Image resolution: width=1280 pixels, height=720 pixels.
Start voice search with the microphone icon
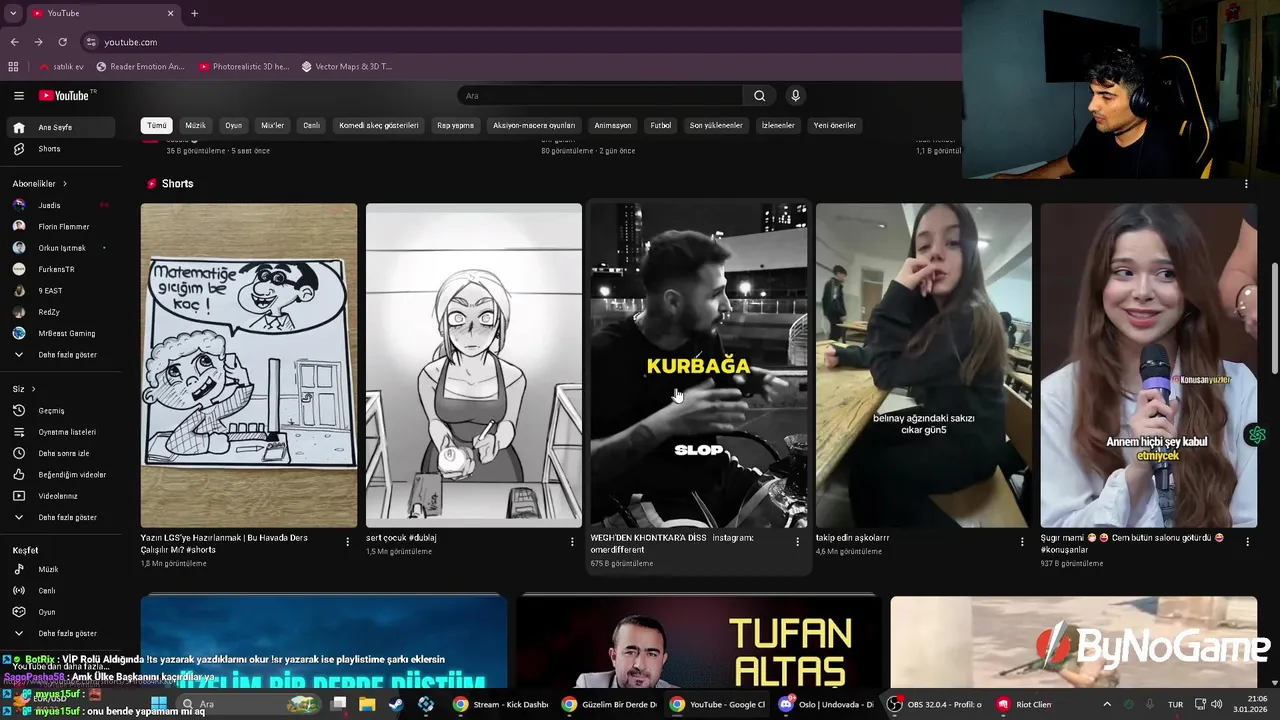coord(795,96)
